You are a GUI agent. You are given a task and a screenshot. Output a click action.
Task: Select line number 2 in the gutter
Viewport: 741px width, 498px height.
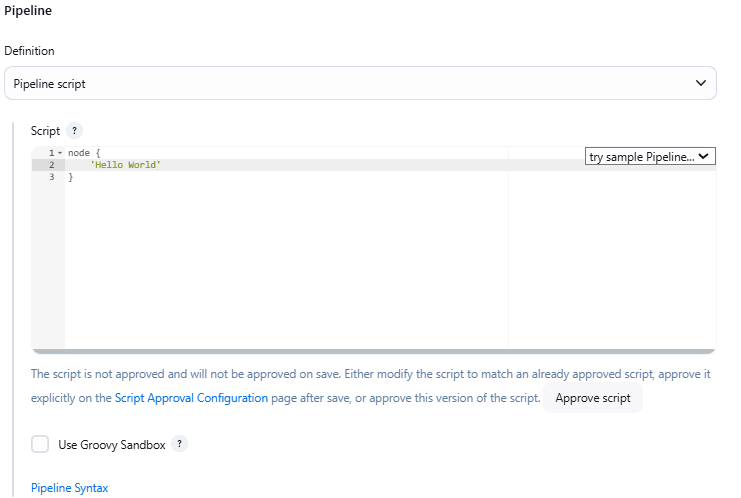(50, 165)
